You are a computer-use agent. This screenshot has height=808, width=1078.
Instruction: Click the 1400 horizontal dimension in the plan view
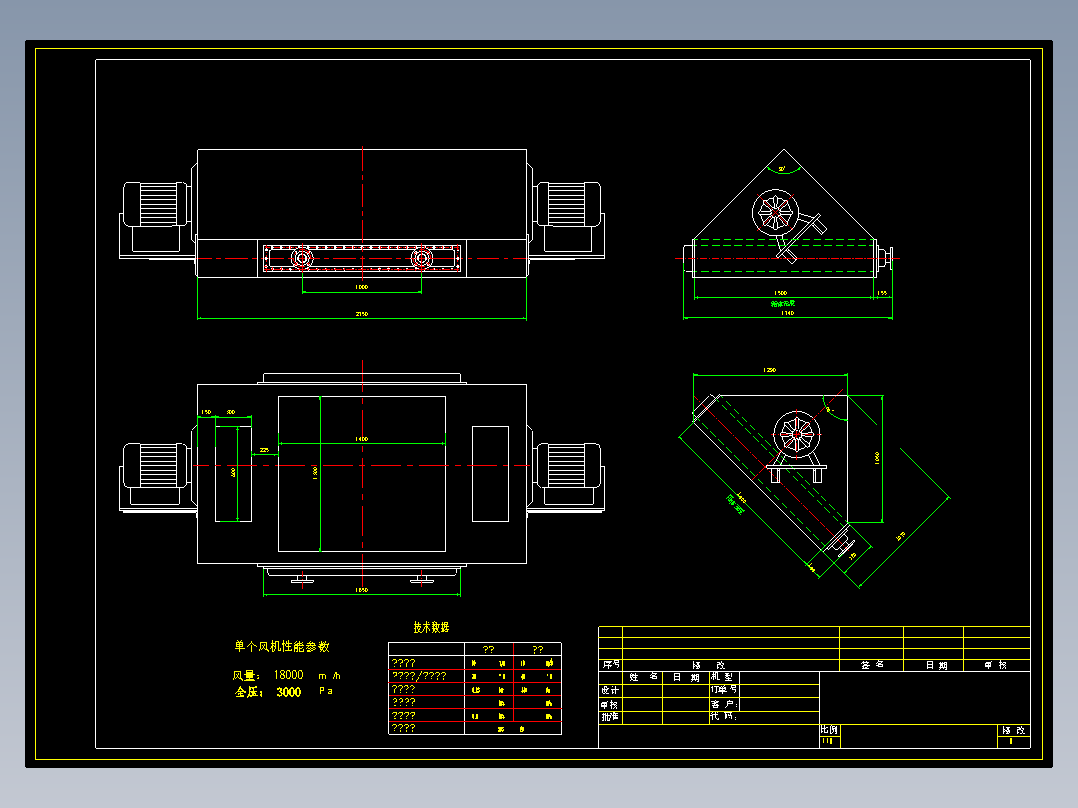pyautogui.click(x=362, y=439)
